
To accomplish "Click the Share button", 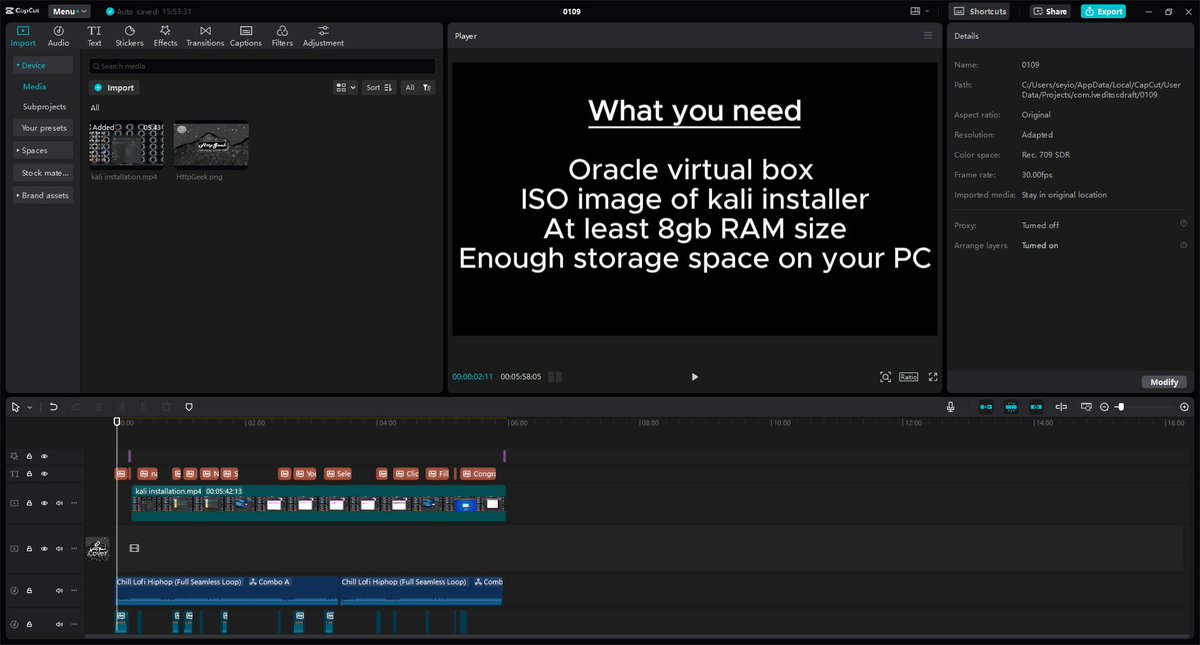I will coord(1050,11).
